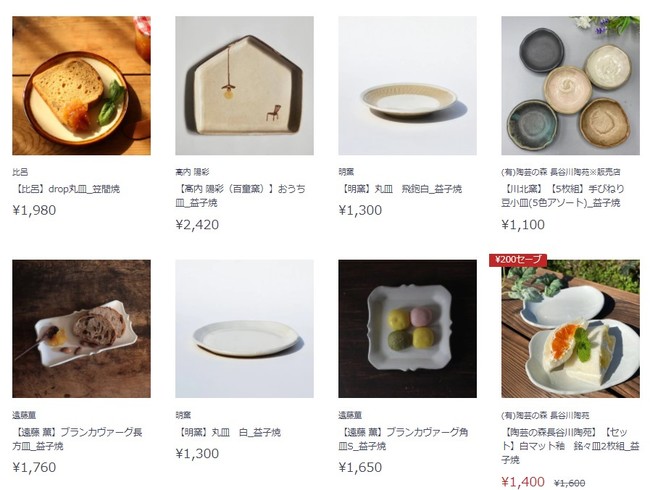Open the five-colour mini dishes set image

[570, 85]
